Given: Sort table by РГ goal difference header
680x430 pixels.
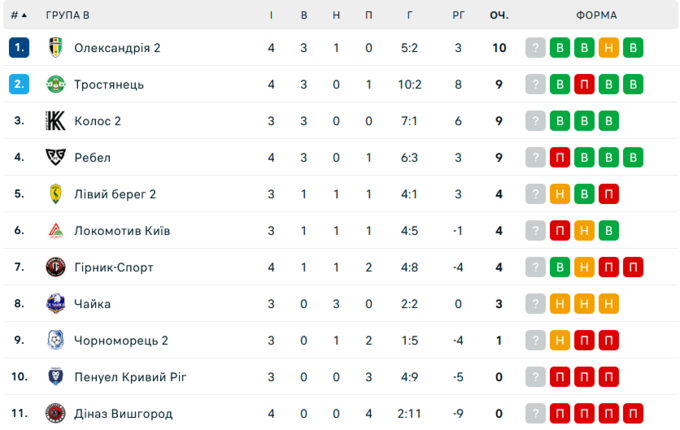Looking at the screenshot, I should 458,15.
